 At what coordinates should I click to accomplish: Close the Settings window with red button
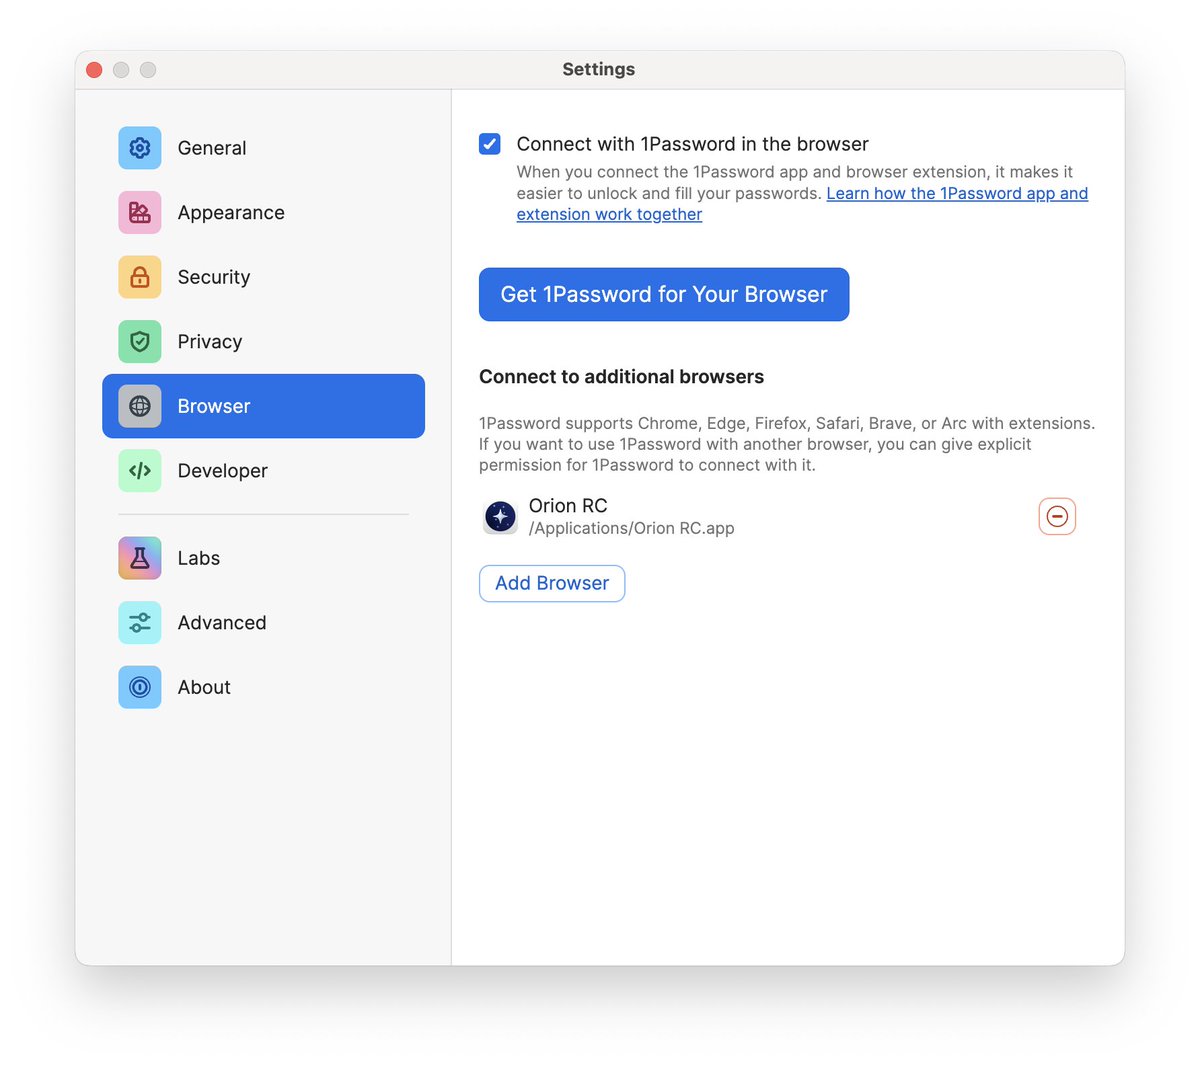[x=94, y=69]
